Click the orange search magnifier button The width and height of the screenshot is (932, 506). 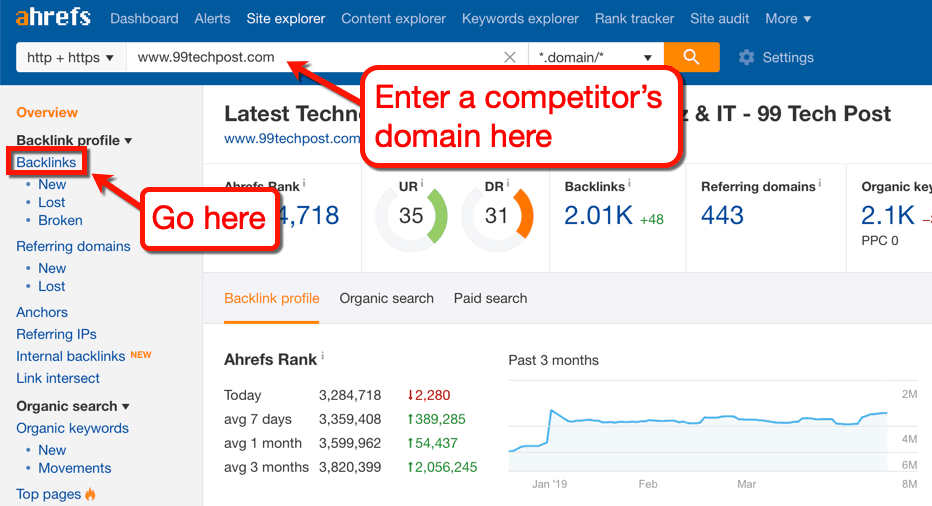pos(691,57)
